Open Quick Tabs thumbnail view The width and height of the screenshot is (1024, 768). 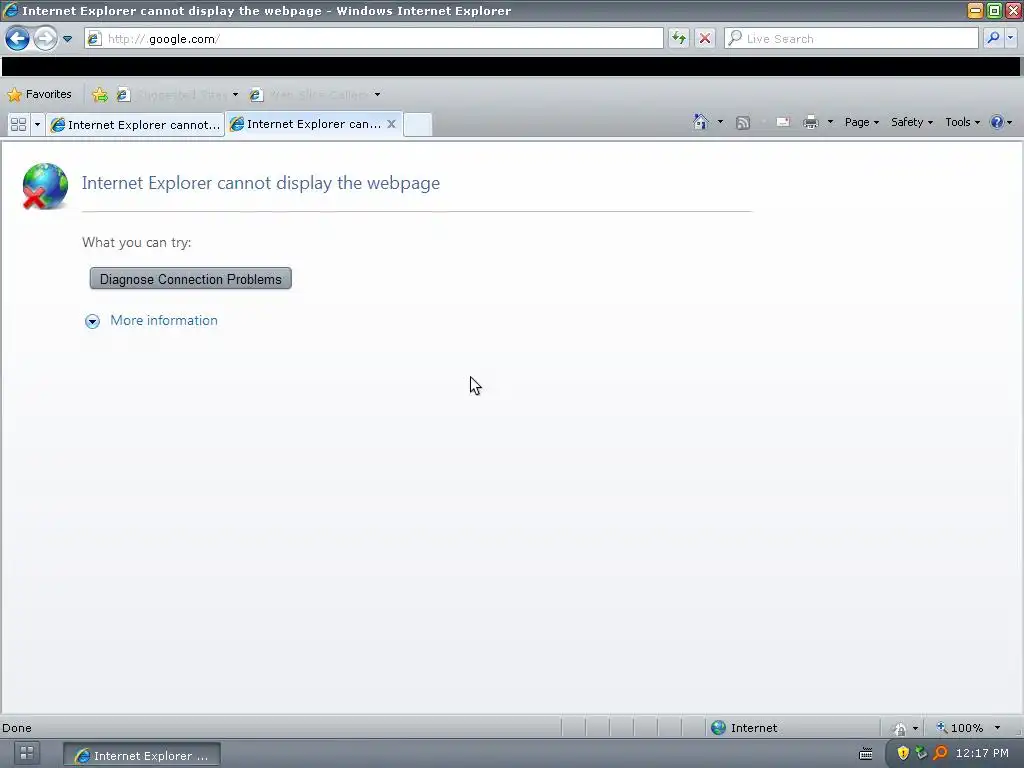[18, 124]
